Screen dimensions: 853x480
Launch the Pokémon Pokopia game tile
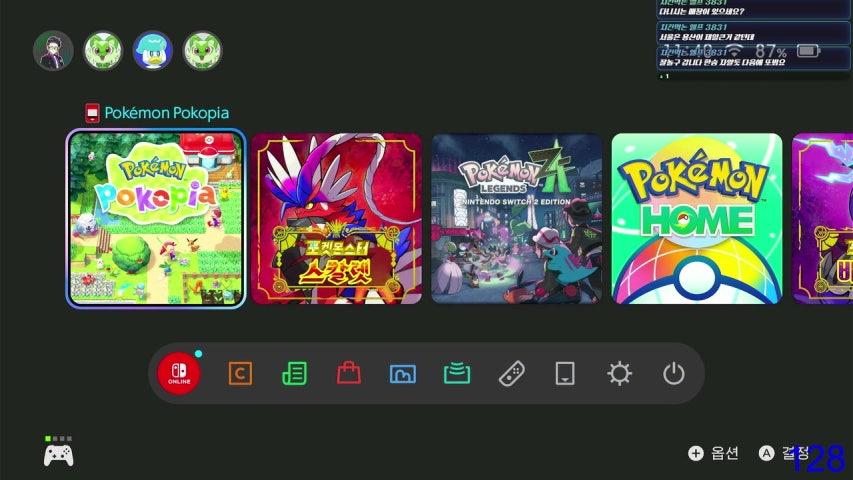[x=156, y=218]
